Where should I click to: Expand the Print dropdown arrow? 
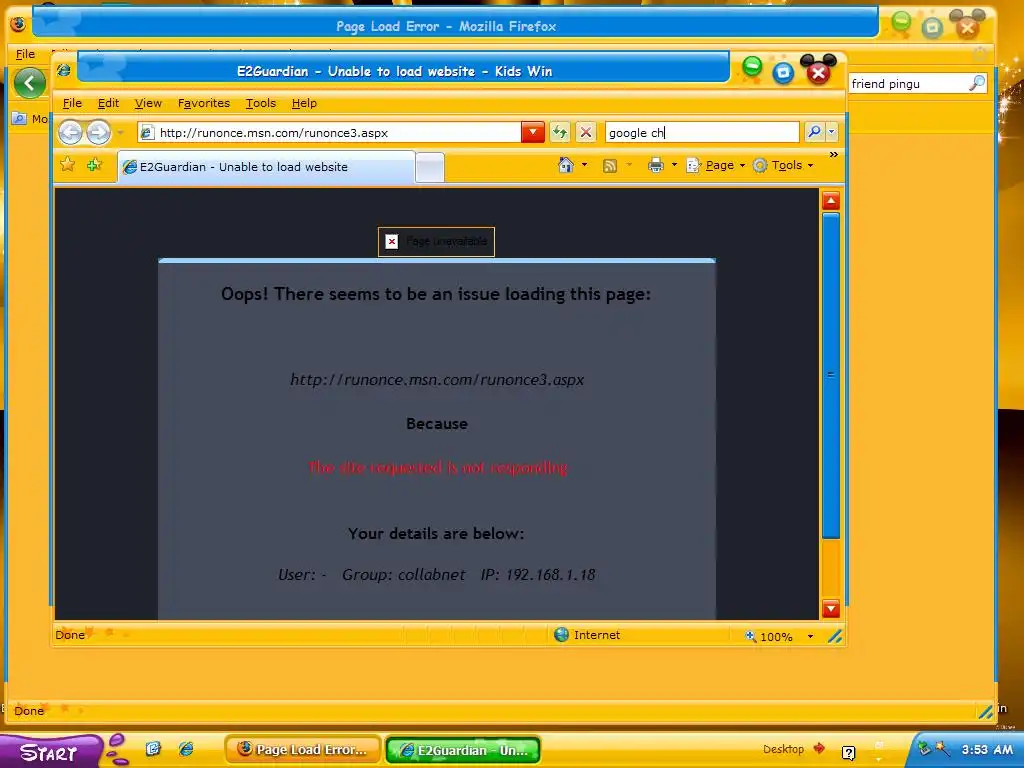tap(674, 165)
